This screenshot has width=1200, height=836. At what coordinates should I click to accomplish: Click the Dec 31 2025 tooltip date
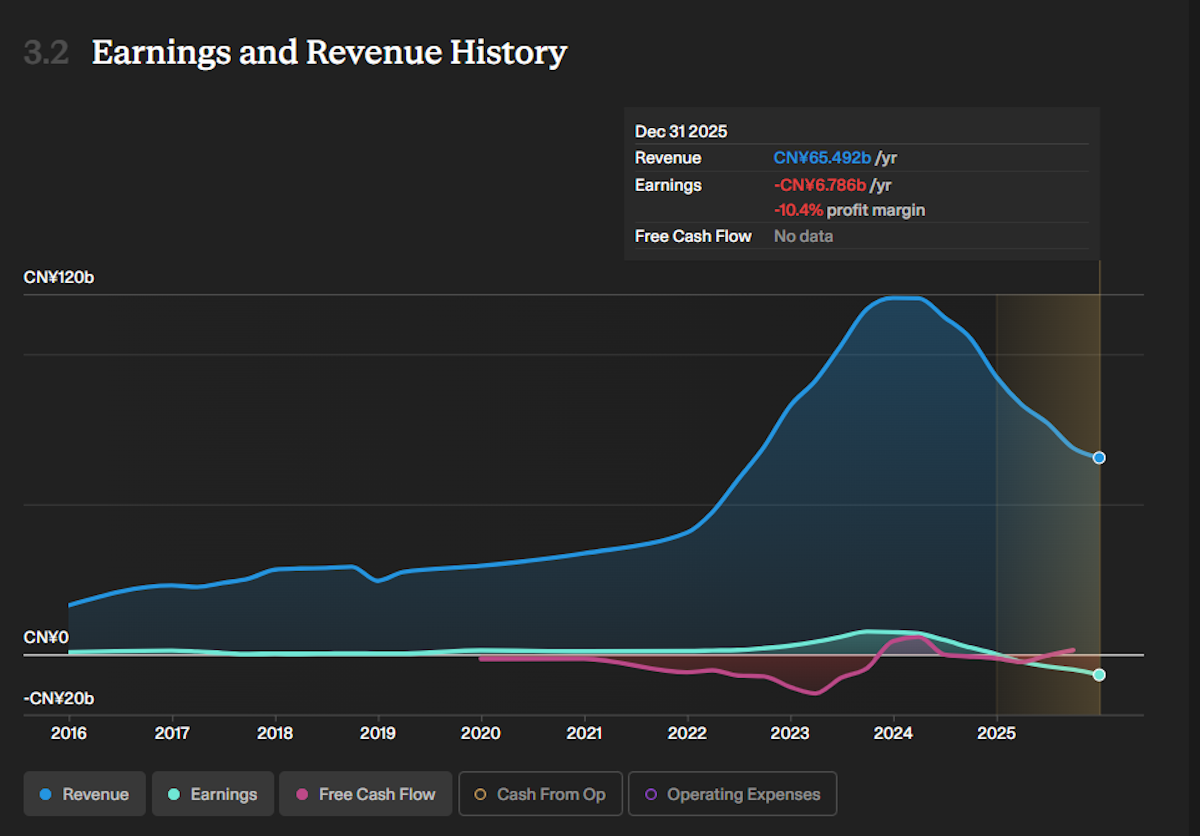[681, 131]
